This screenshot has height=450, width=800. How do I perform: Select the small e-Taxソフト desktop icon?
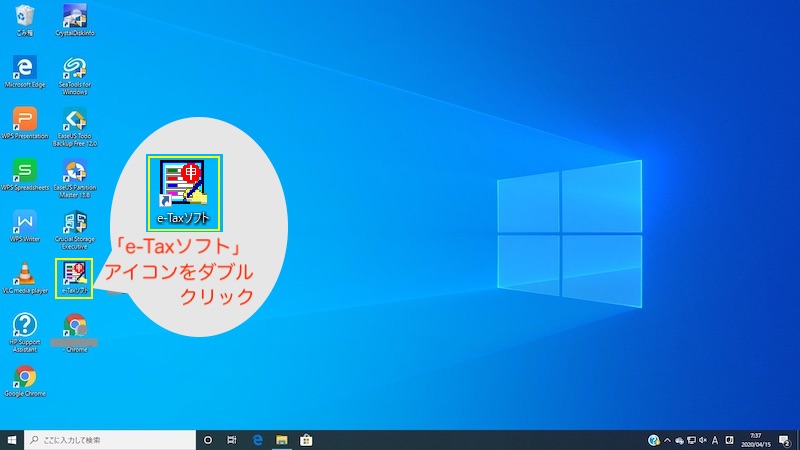click(x=74, y=278)
